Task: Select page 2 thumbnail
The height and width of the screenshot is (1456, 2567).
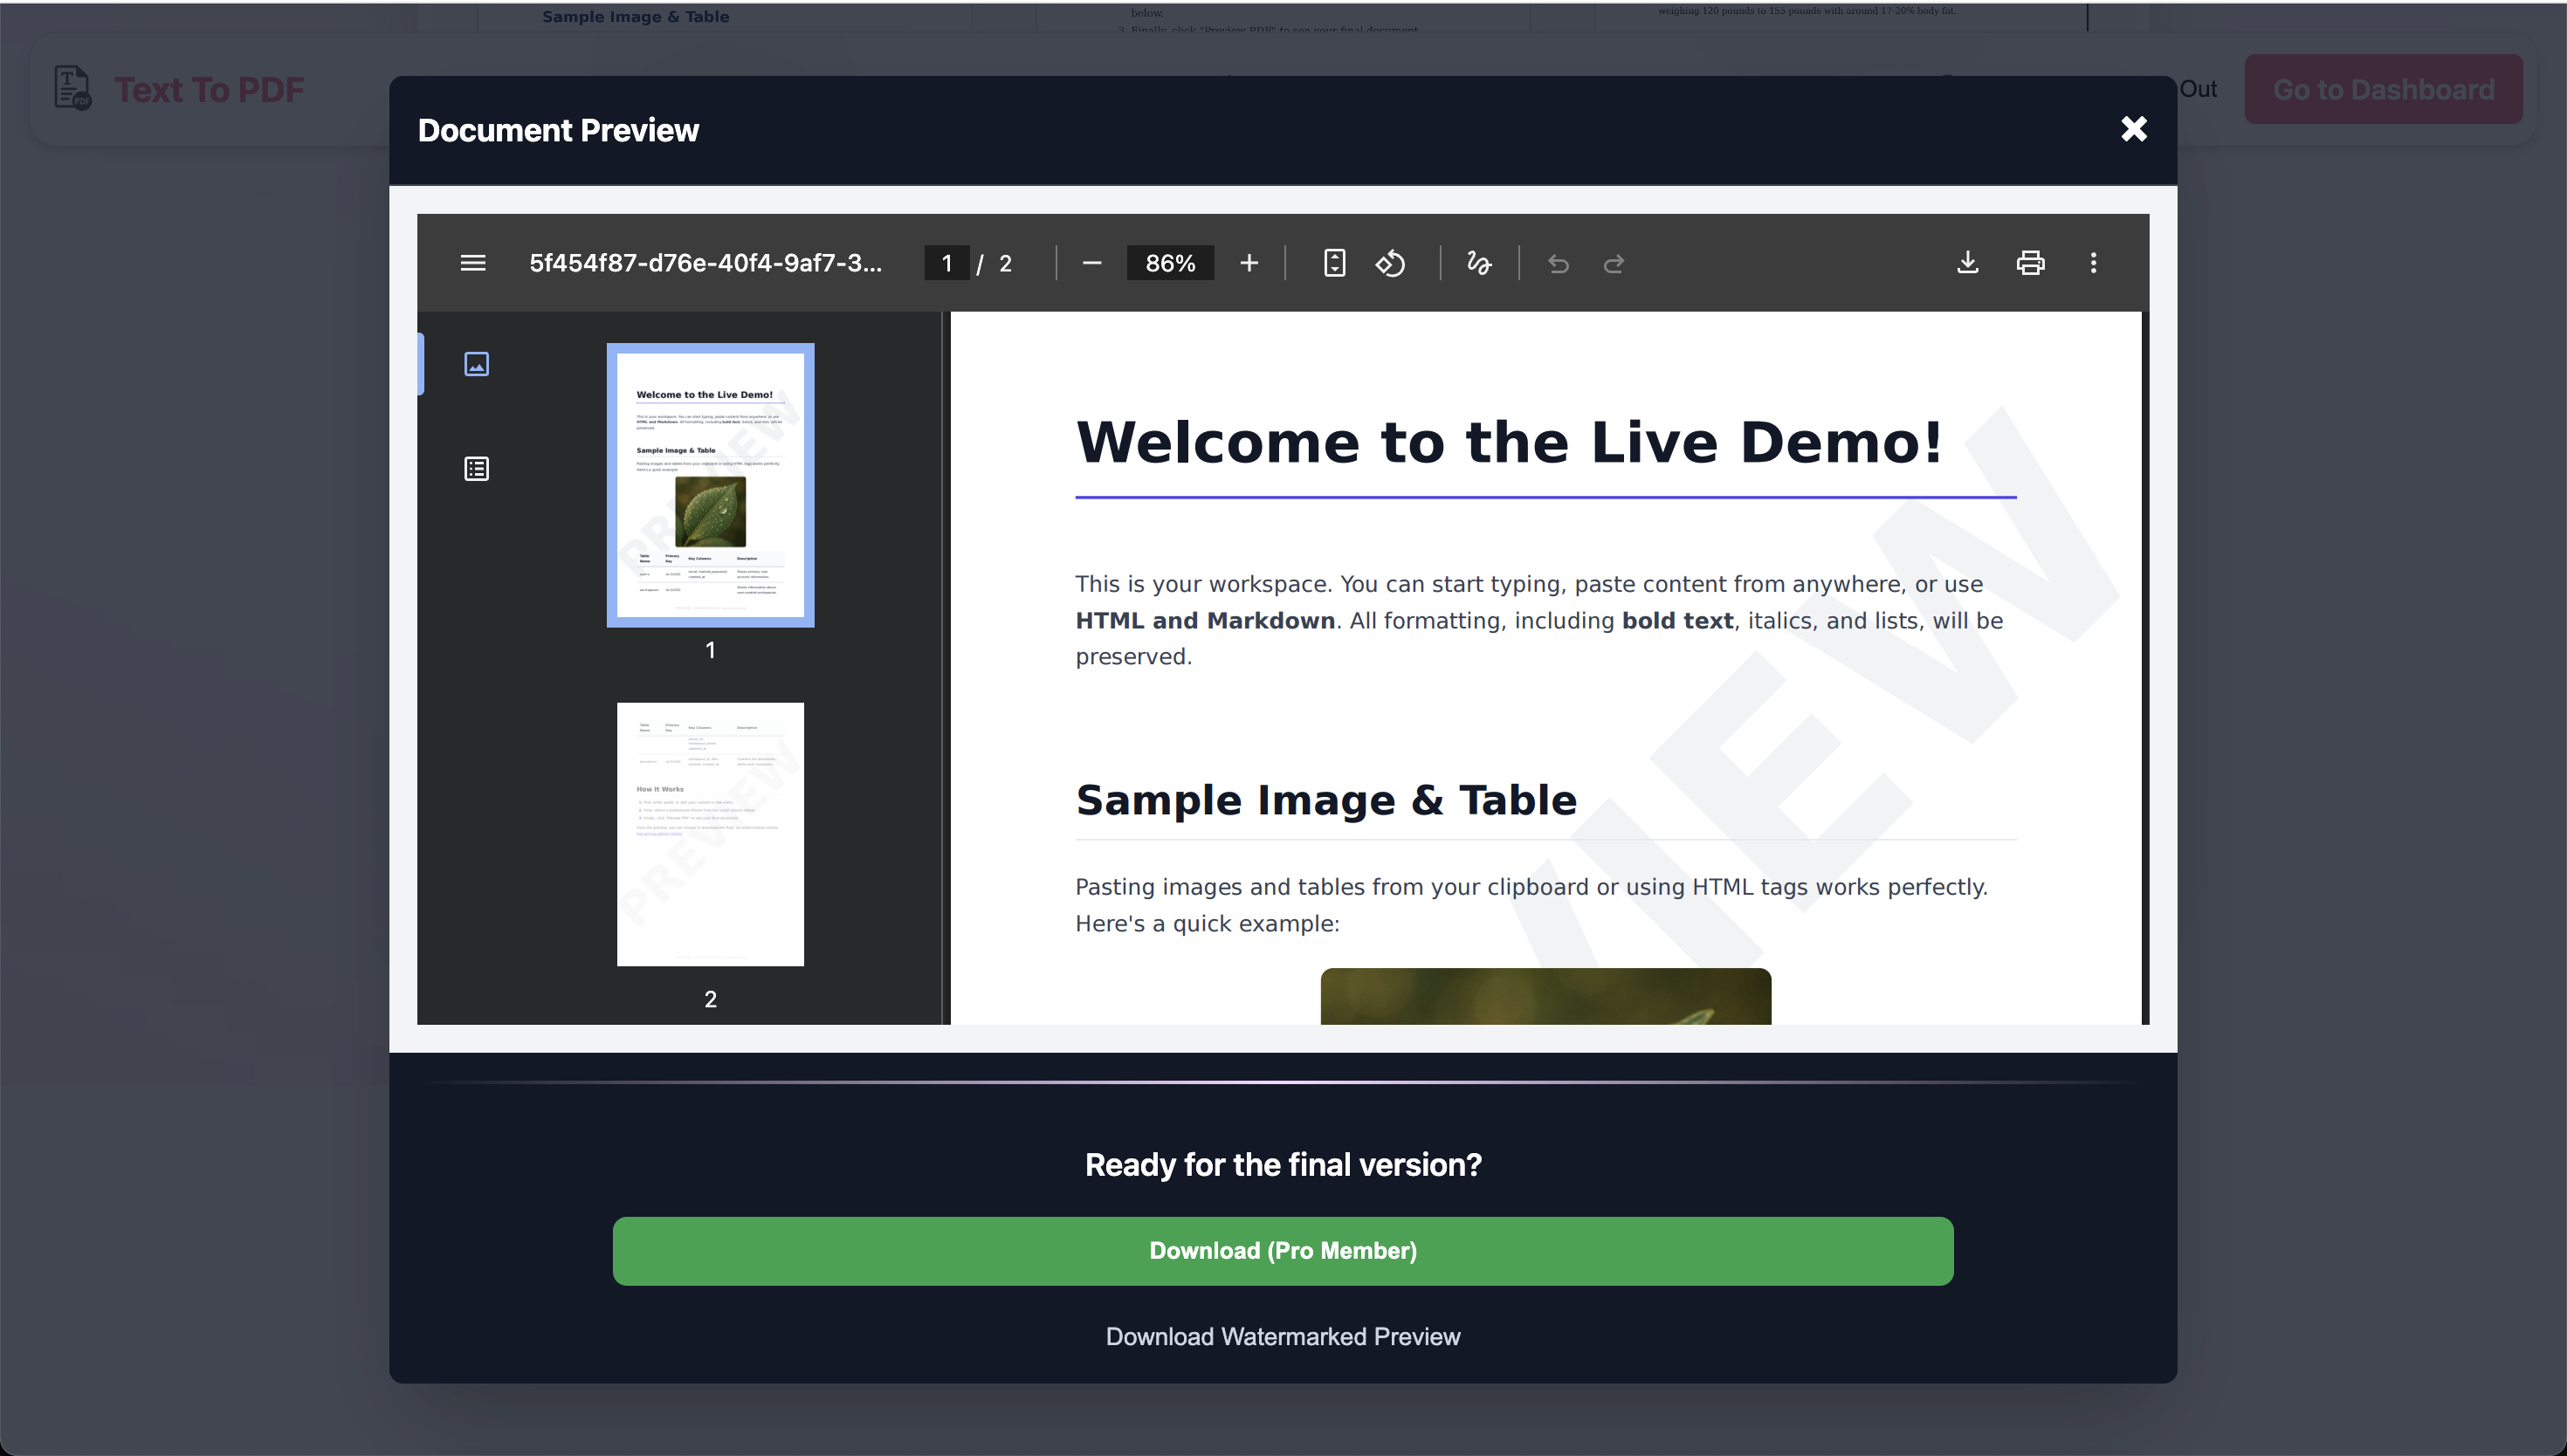Action: (x=710, y=834)
